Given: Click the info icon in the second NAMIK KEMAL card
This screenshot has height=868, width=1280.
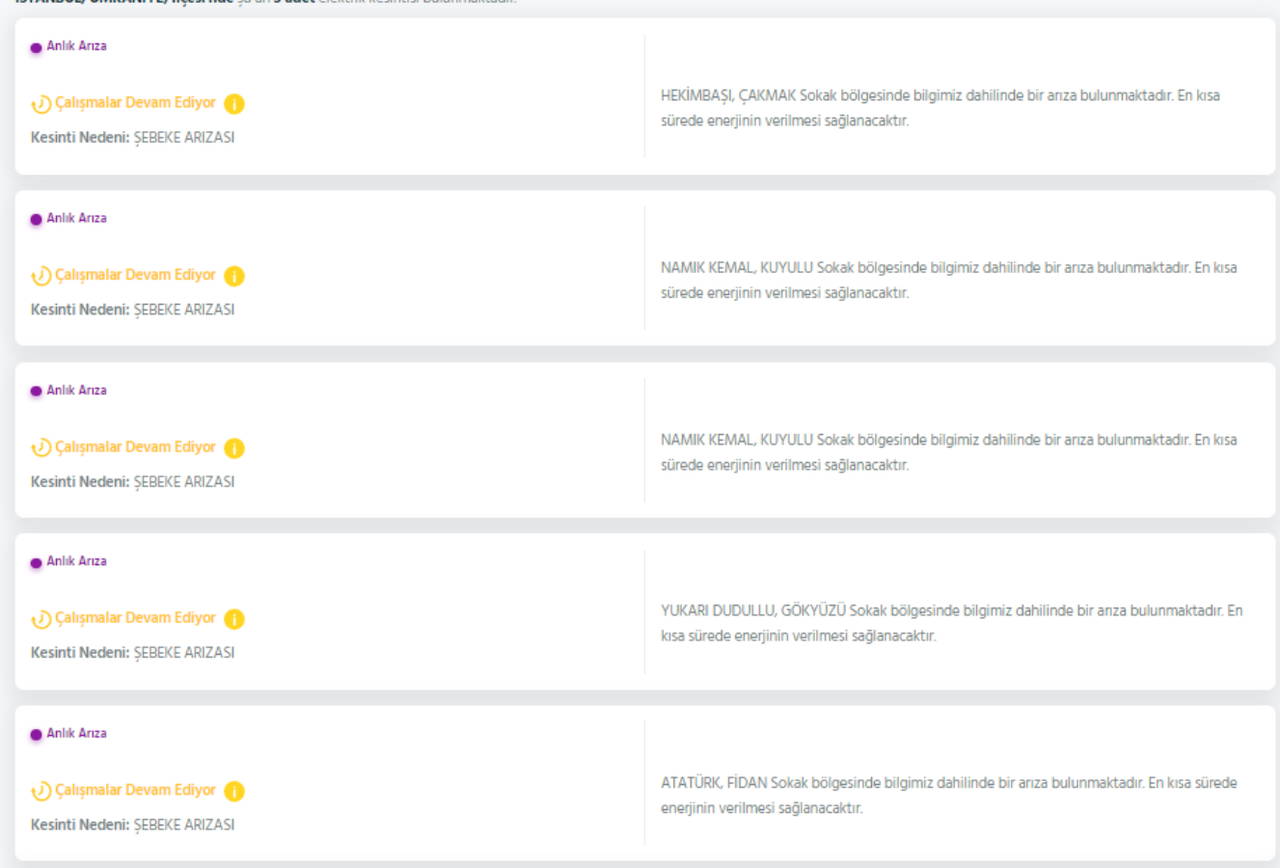Looking at the screenshot, I should click(x=234, y=448).
